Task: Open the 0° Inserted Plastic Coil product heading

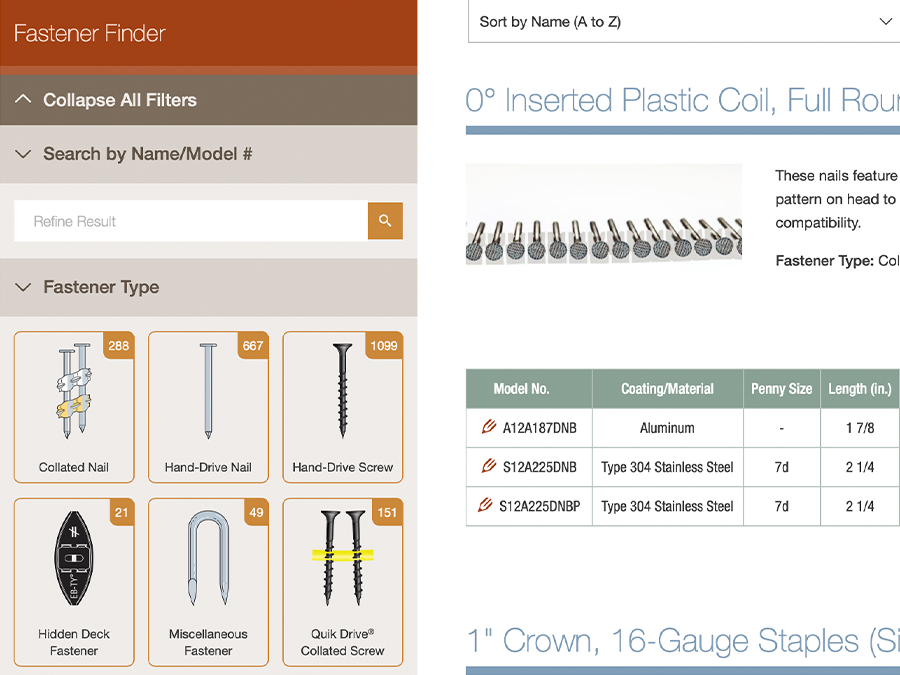Action: [682, 100]
